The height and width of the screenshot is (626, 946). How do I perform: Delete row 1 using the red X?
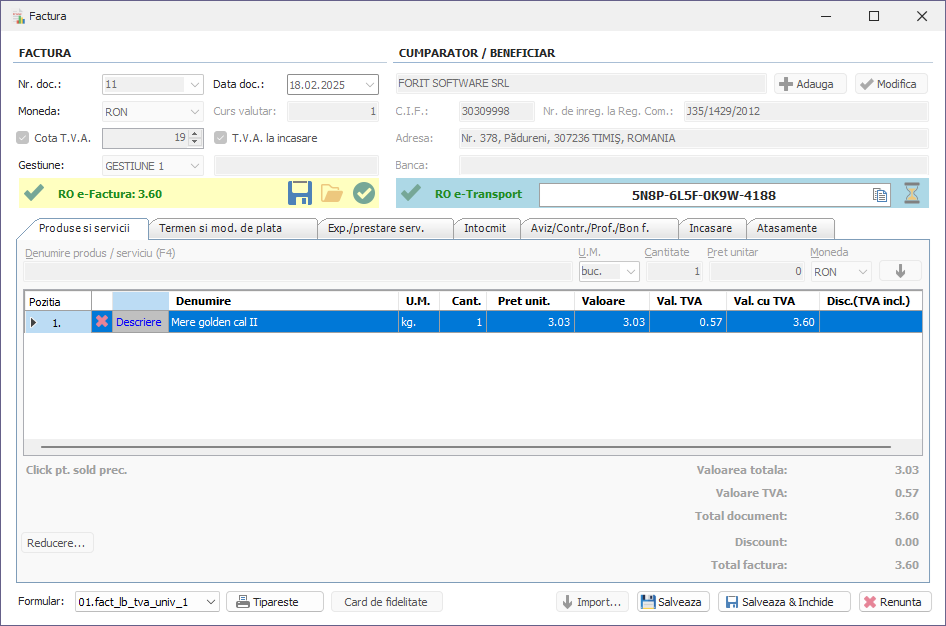(101, 322)
